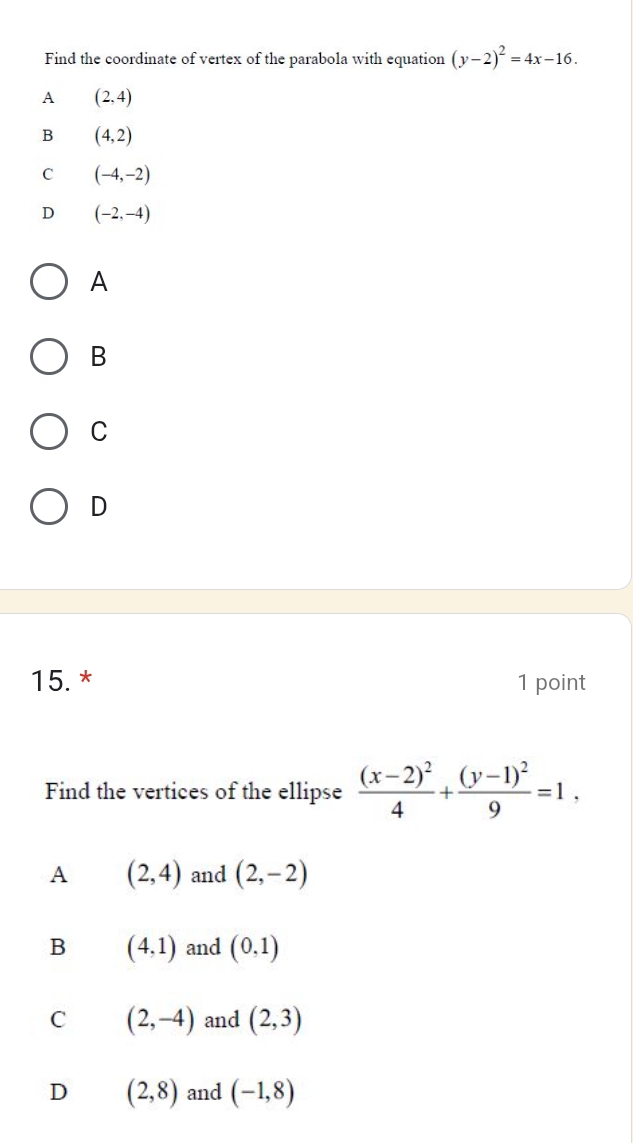The width and height of the screenshot is (633, 1143).
Task: Click the vertical scrollbar on the right edge
Action: point(628,300)
